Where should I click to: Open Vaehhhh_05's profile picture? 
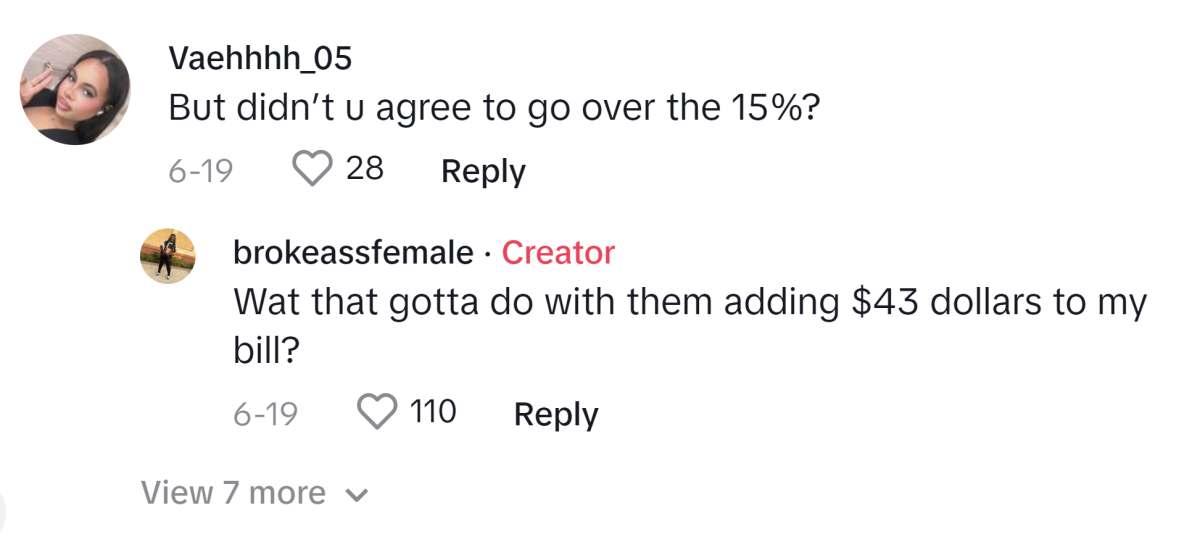(77, 89)
